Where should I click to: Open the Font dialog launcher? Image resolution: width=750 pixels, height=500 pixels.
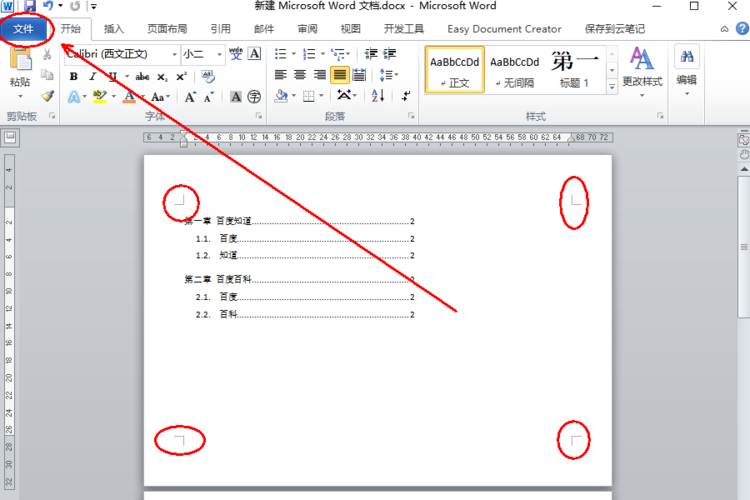[258, 116]
